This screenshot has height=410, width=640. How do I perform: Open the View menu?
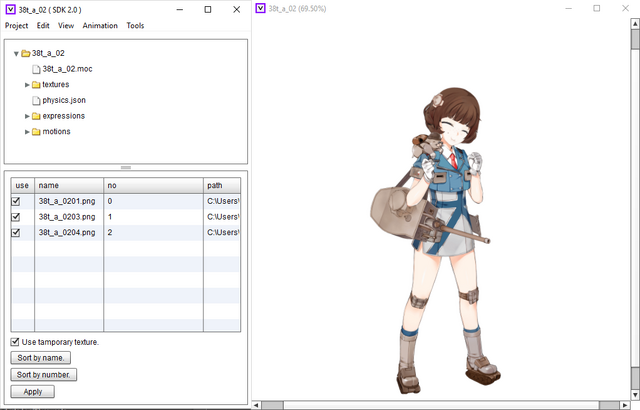(66, 25)
